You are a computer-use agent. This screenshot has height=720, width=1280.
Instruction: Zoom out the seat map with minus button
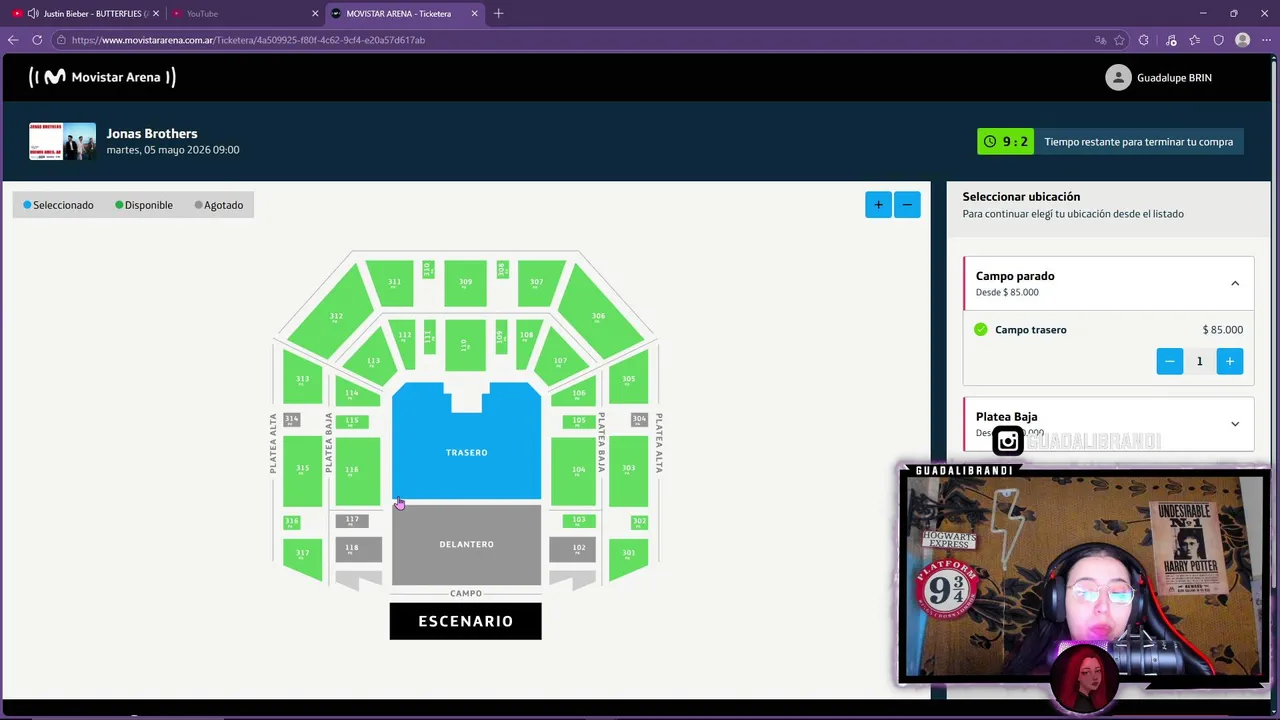point(907,205)
